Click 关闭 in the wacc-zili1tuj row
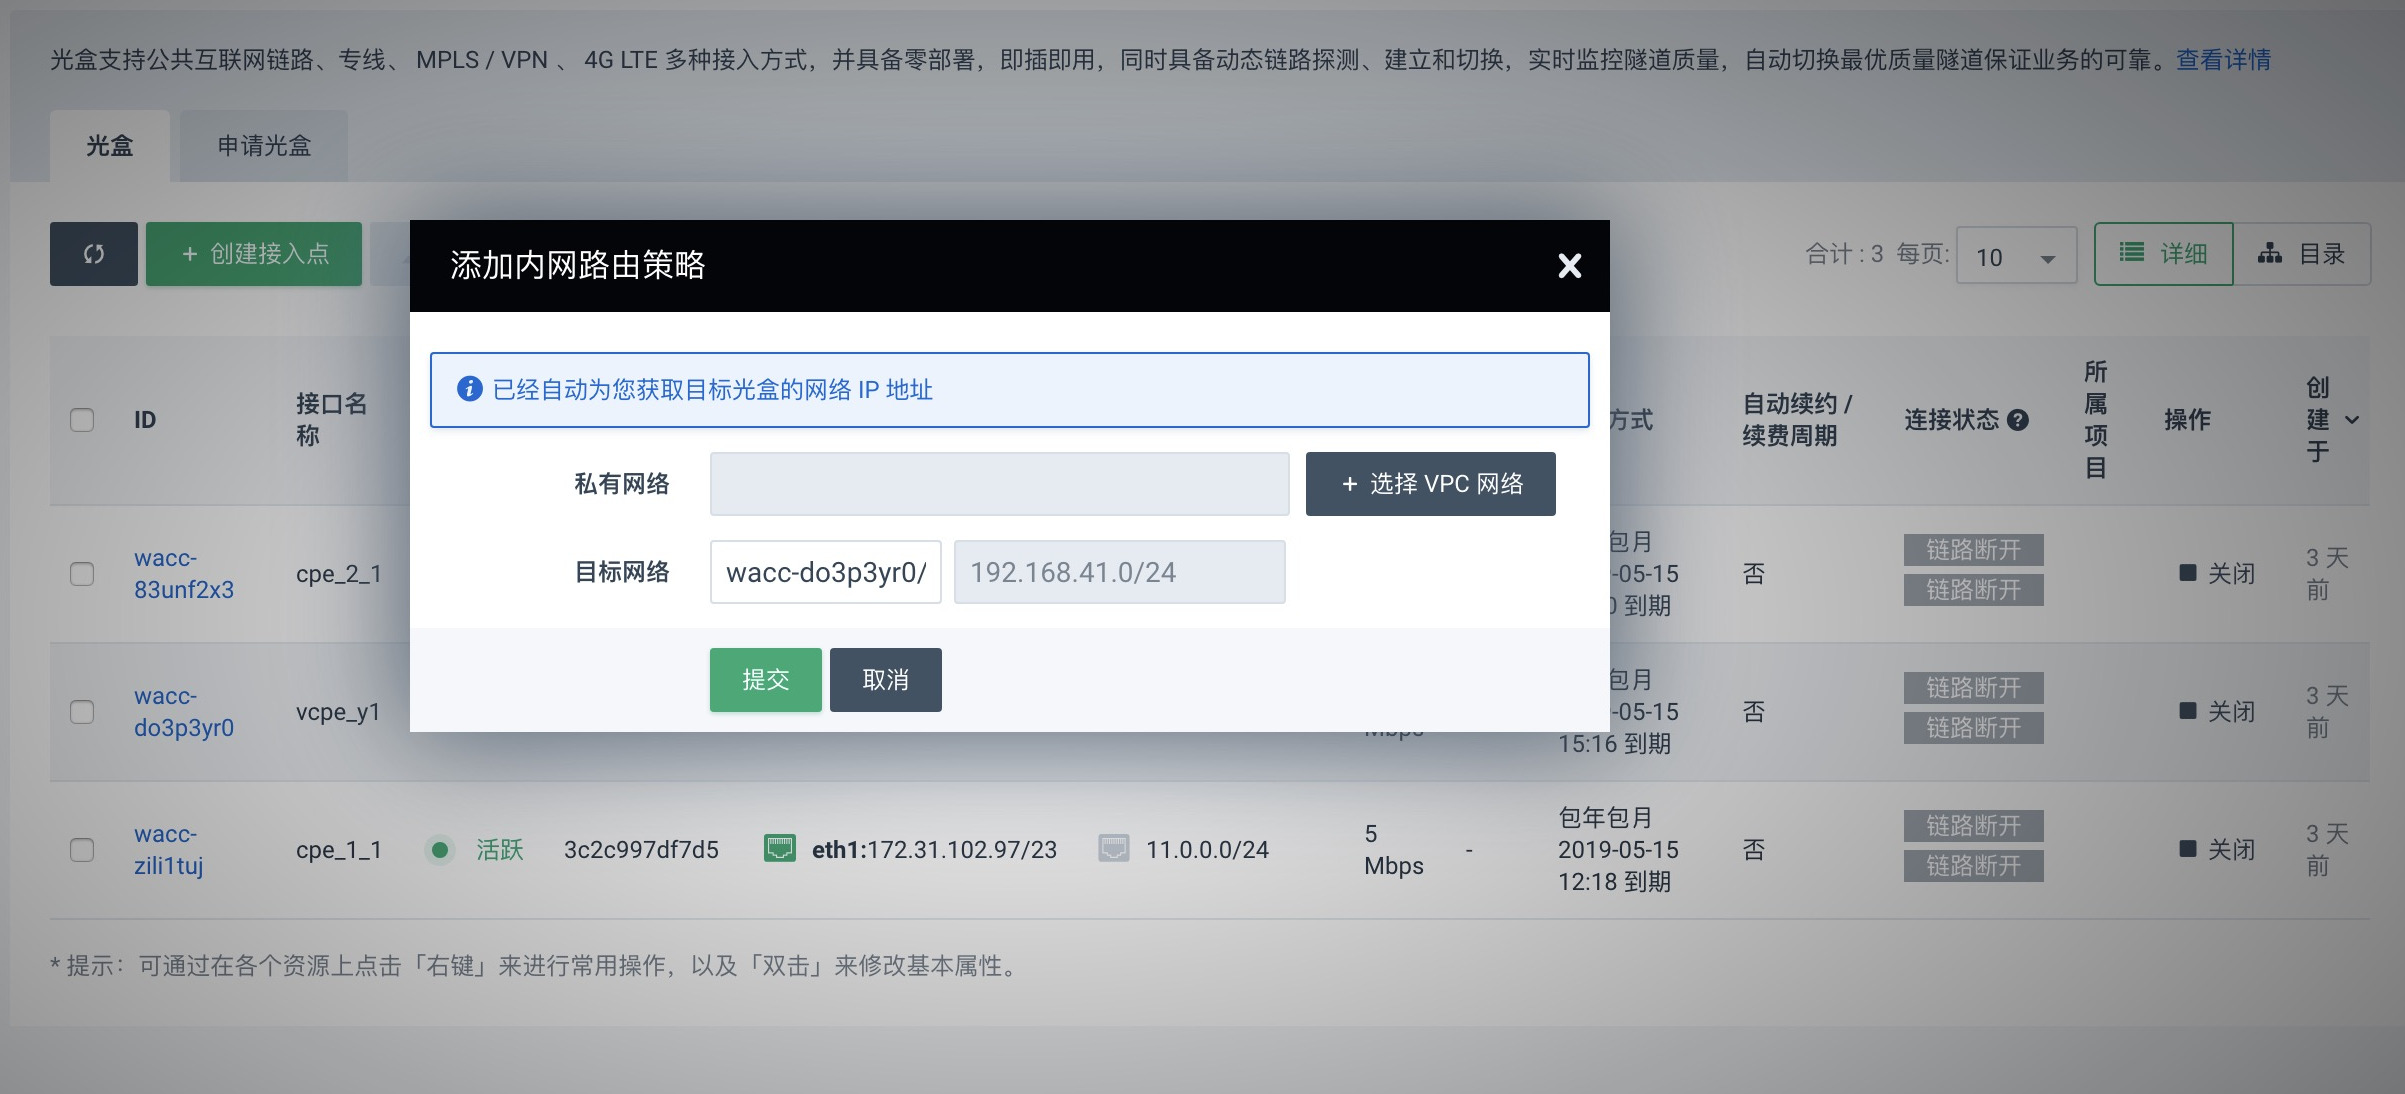This screenshot has height=1094, width=2405. pyautogui.click(x=2217, y=850)
